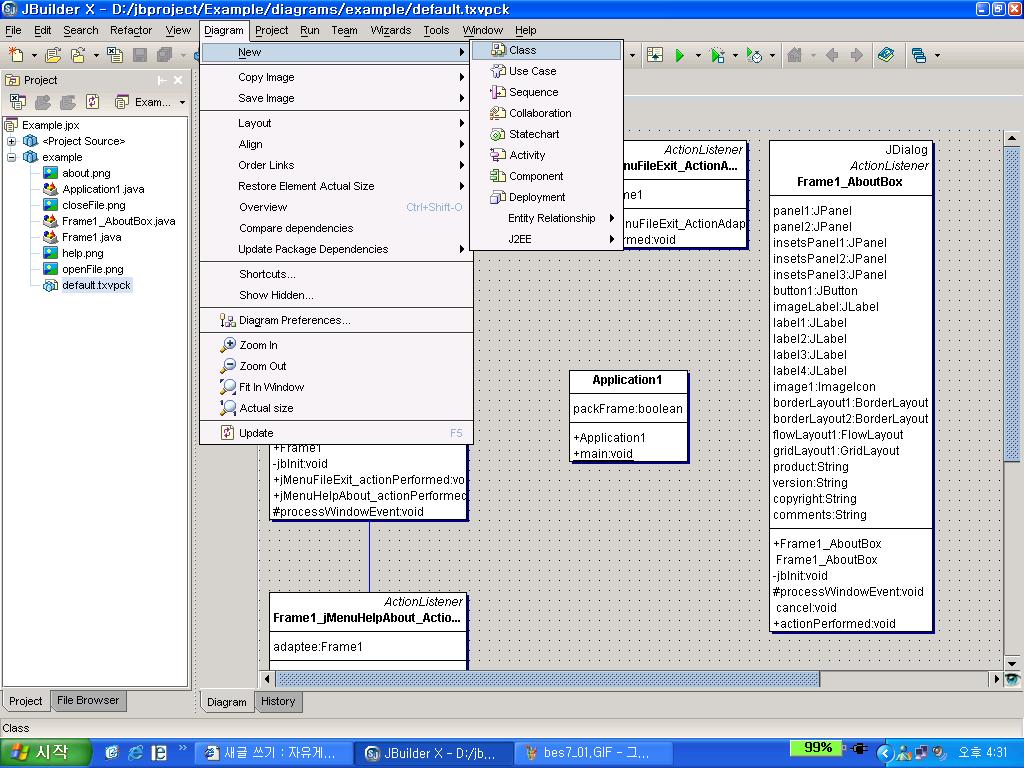Expand the Project Source tree node
This screenshot has height=768, width=1024.
(12, 141)
